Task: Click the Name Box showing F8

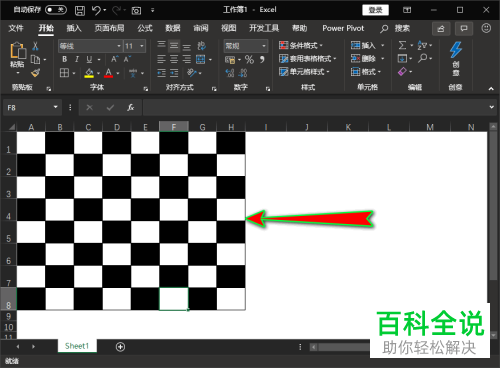Action: [32, 107]
